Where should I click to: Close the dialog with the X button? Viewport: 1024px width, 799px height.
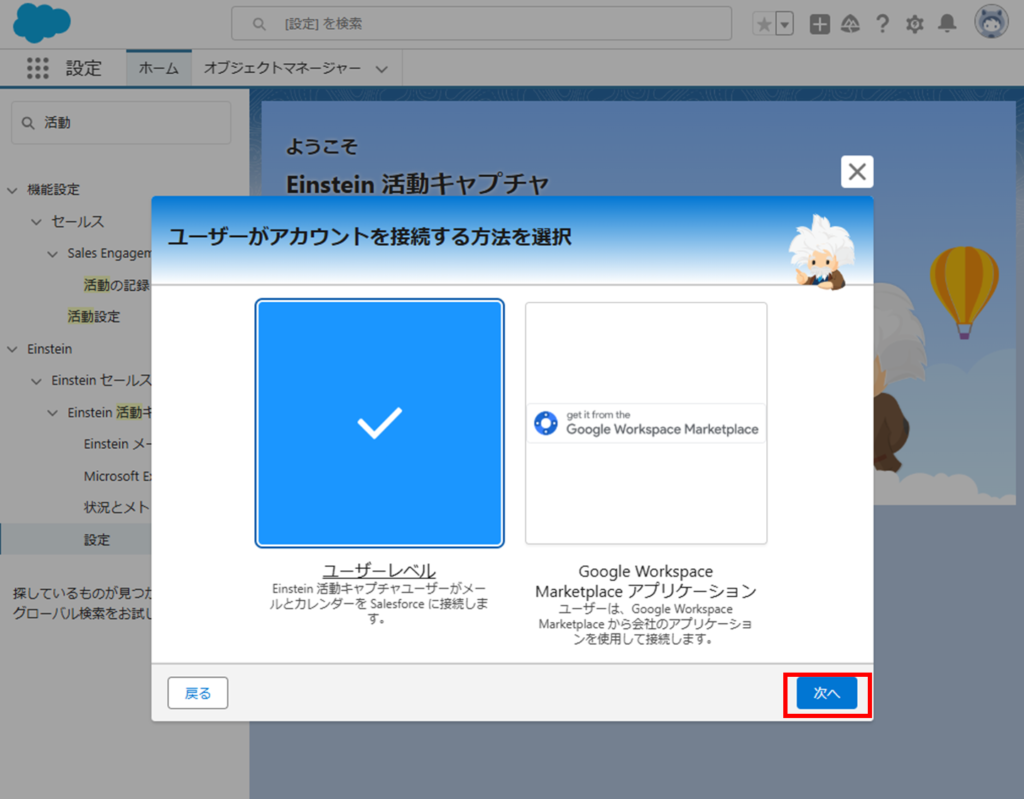click(x=857, y=172)
